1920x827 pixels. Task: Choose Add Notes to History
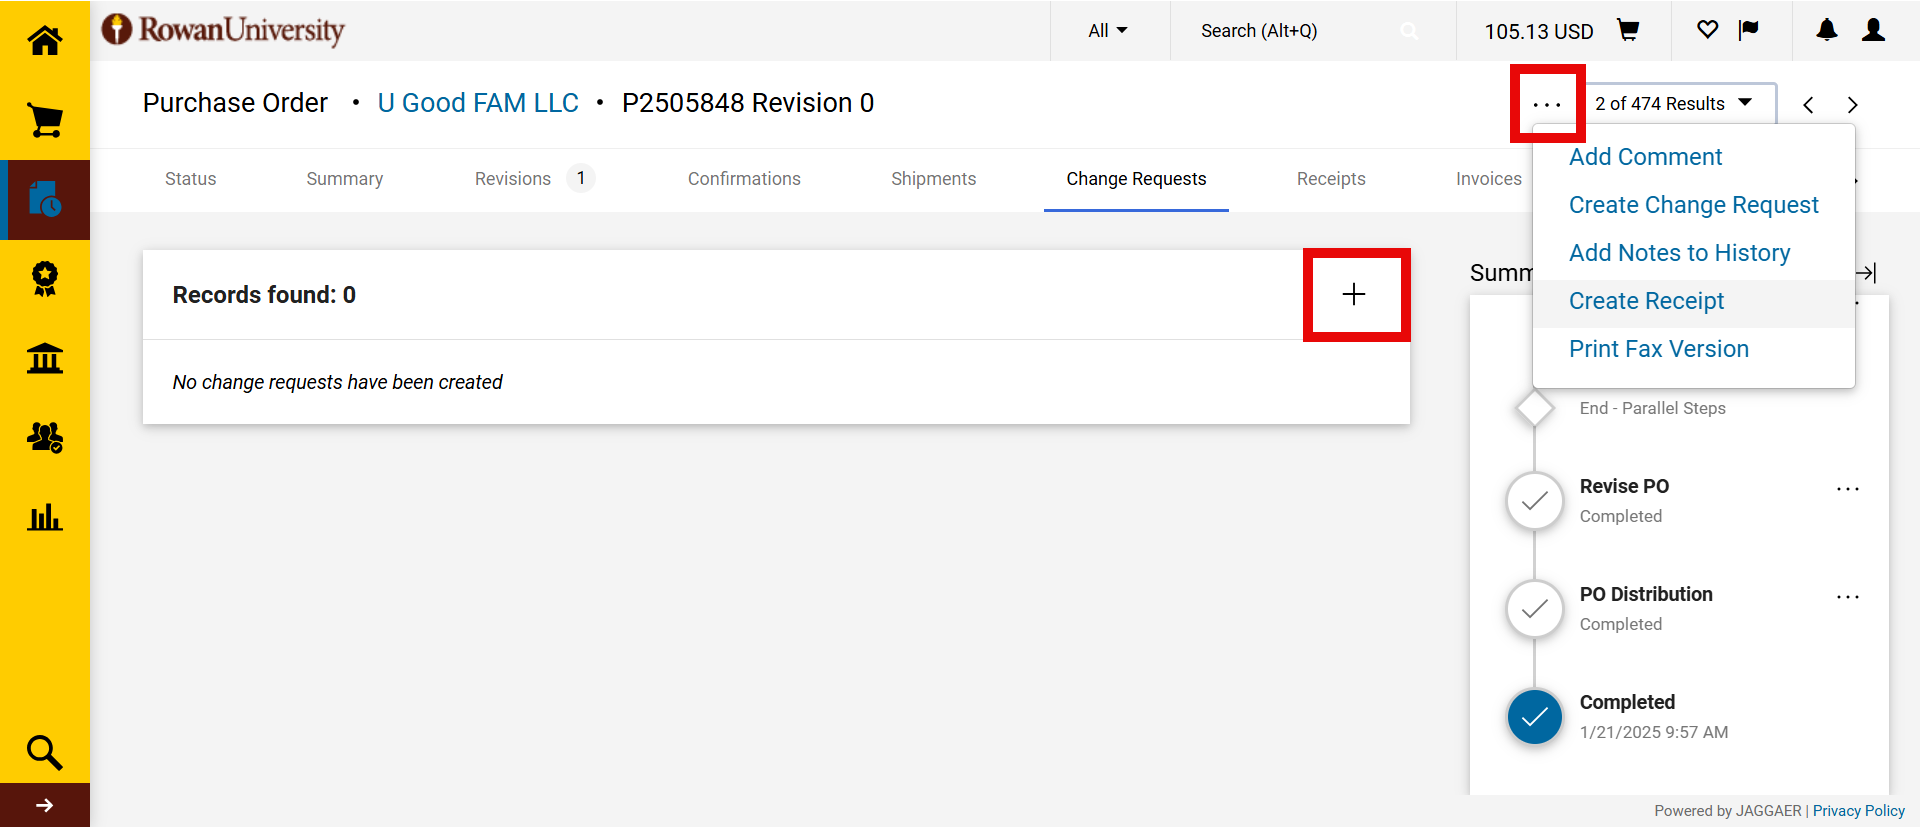(1679, 253)
